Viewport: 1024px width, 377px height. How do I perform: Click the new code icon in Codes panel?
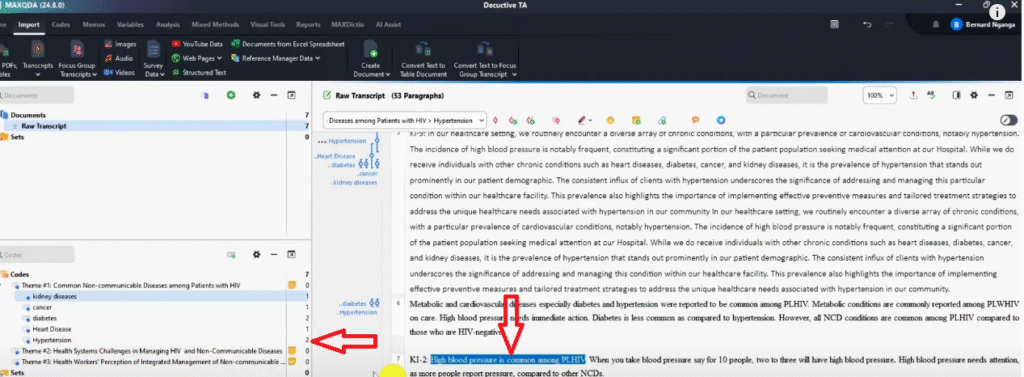(x=231, y=254)
